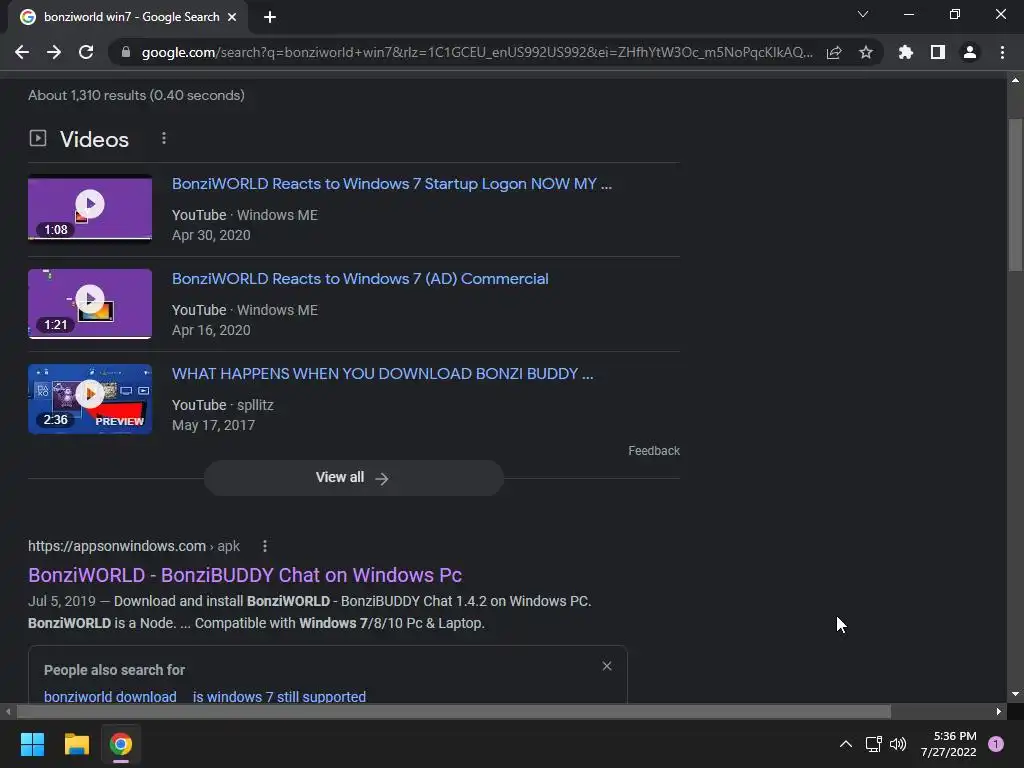
Task: Open a new browser tab
Action: tap(270, 17)
